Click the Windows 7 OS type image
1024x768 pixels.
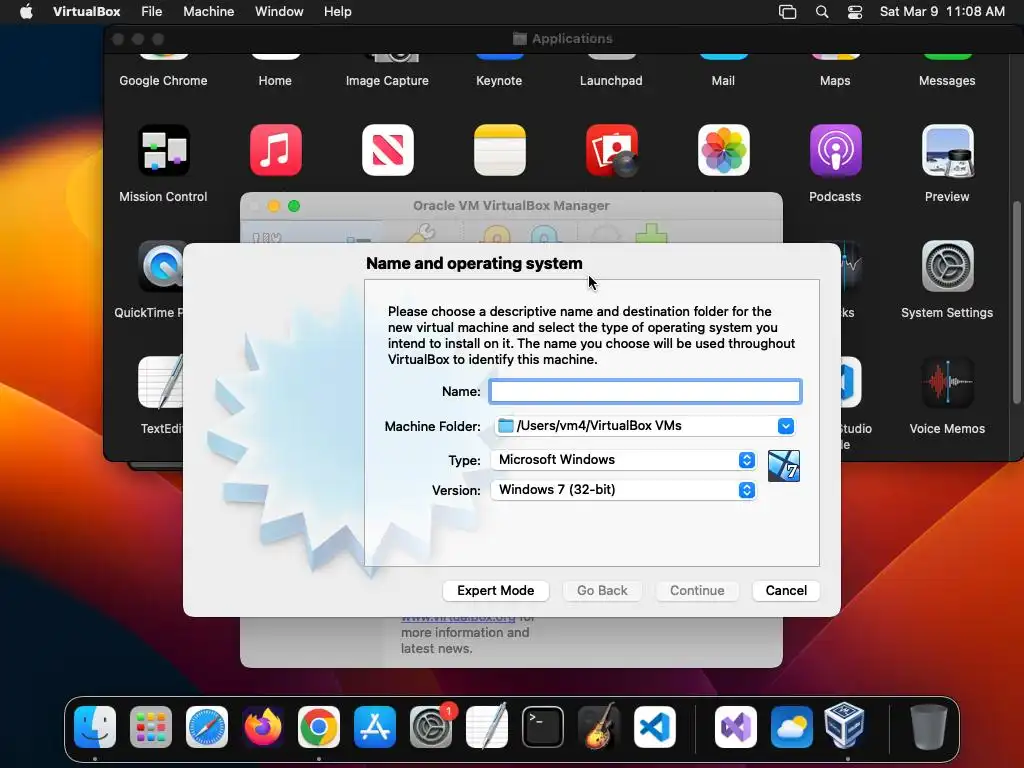784,466
